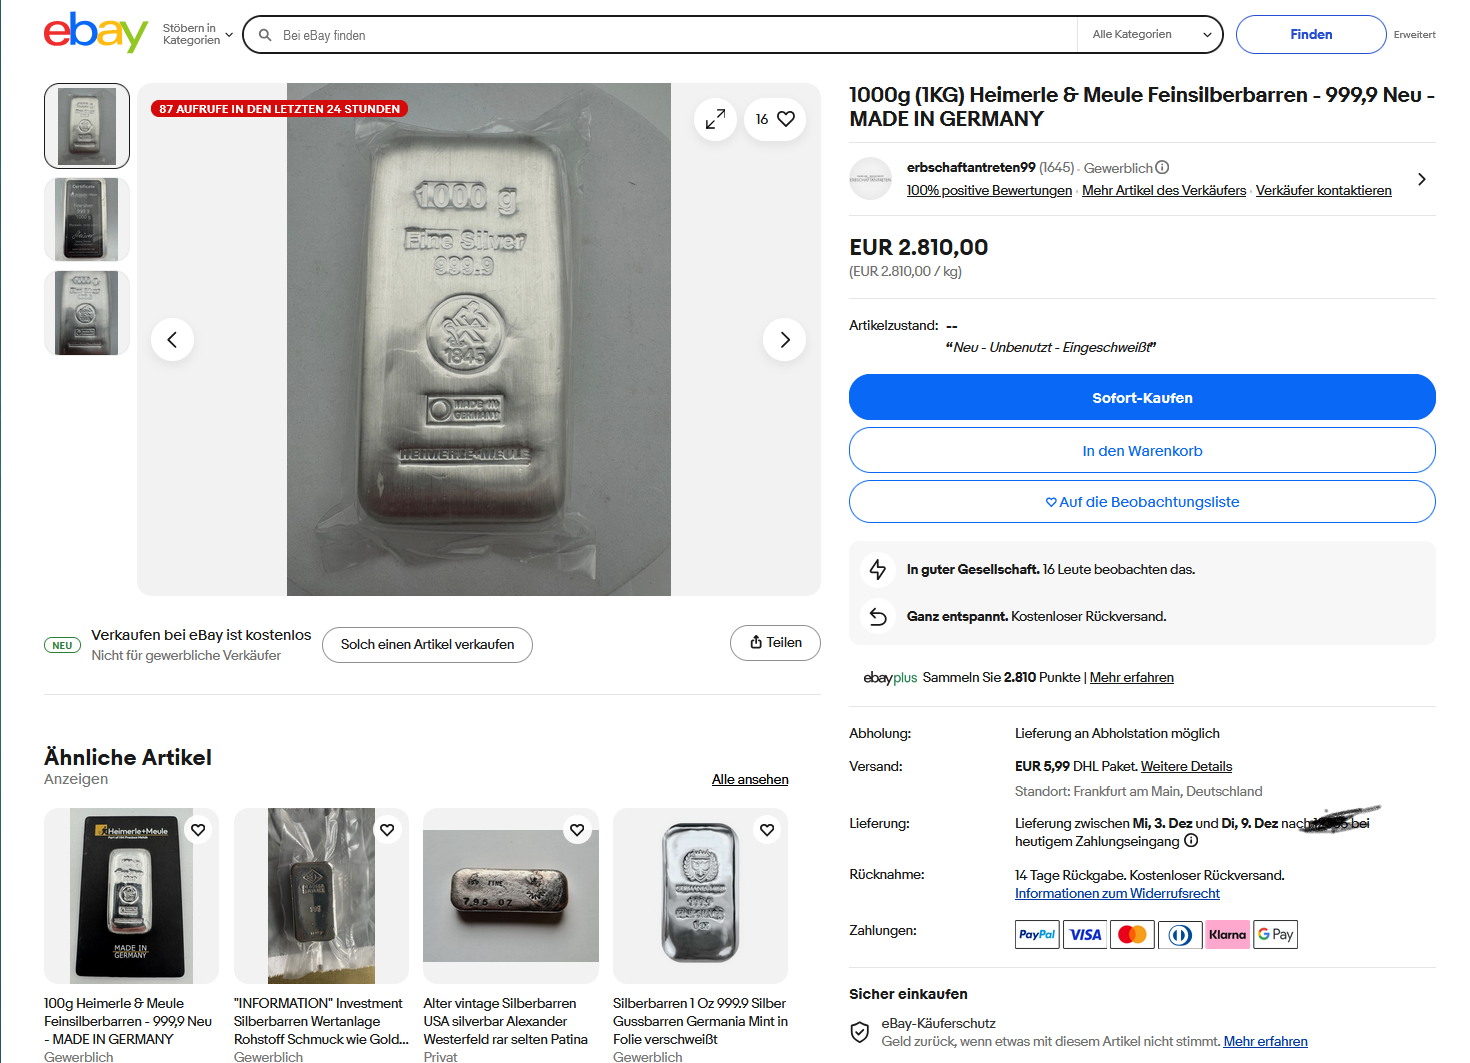Show the next product image
Viewport: 1470px width, 1063px height.
tap(784, 340)
